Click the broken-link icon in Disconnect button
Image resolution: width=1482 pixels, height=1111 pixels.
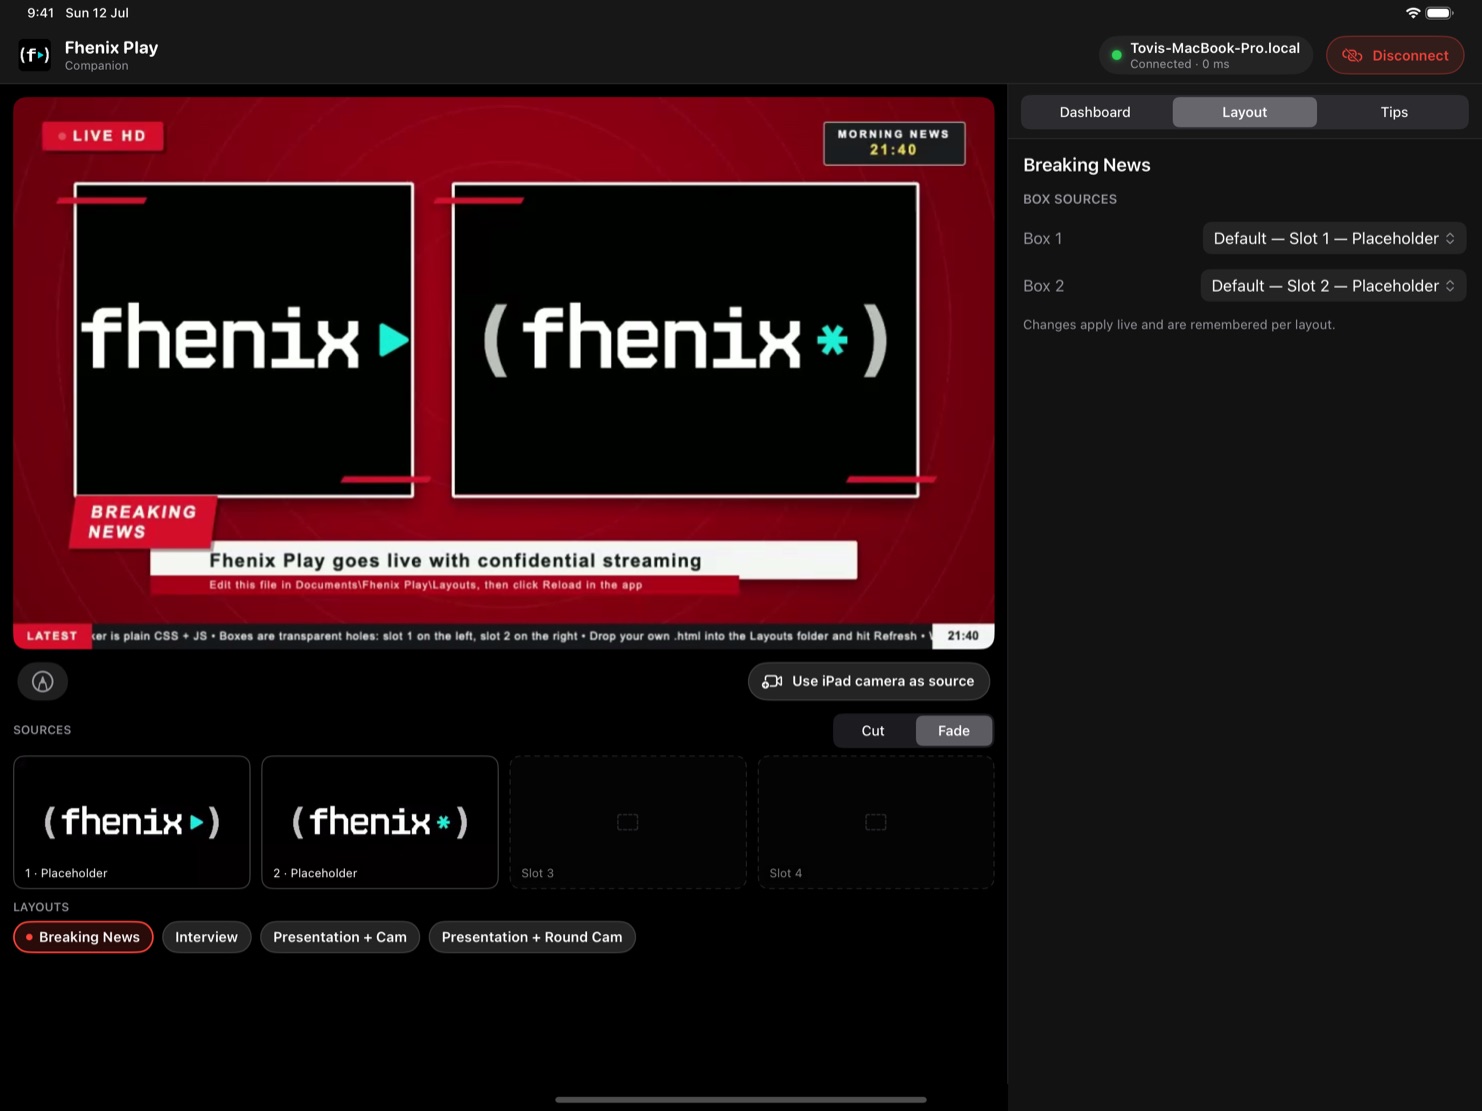tap(1352, 56)
